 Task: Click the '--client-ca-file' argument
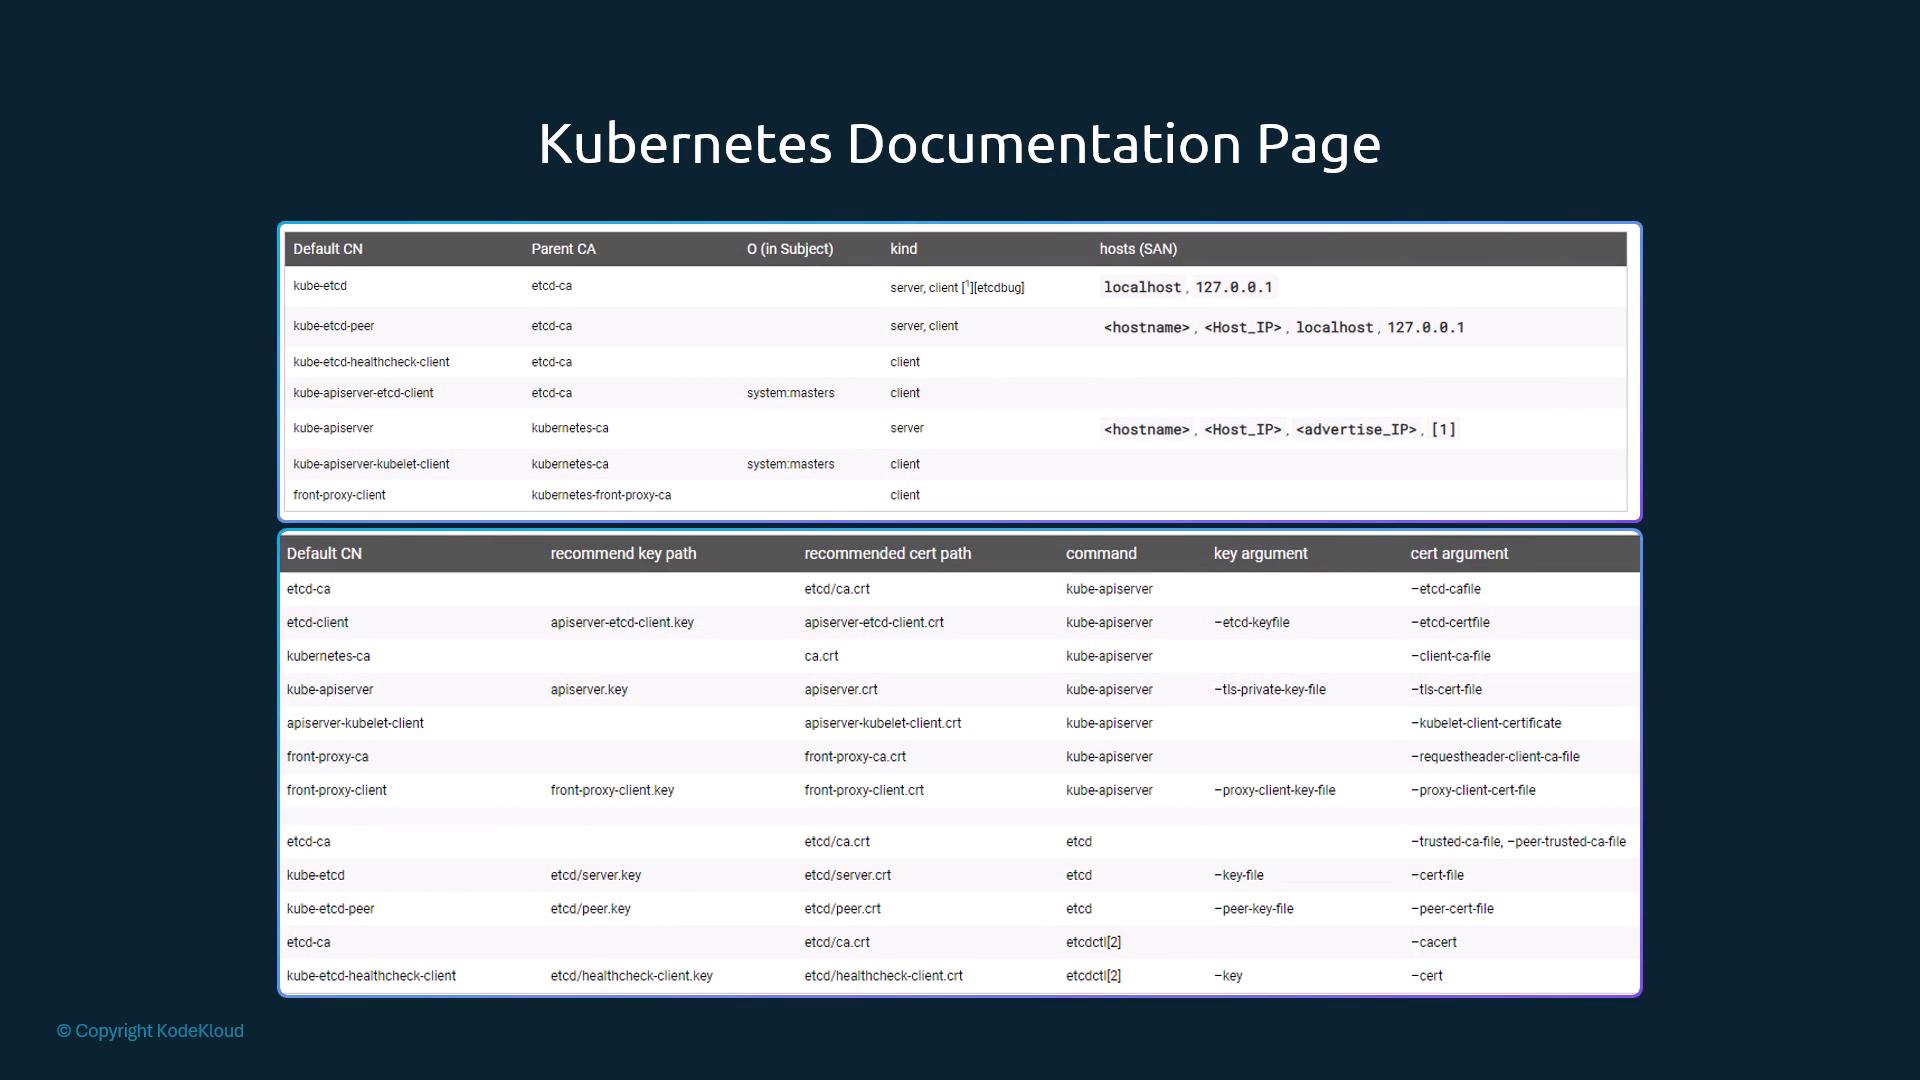pyautogui.click(x=1450, y=656)
